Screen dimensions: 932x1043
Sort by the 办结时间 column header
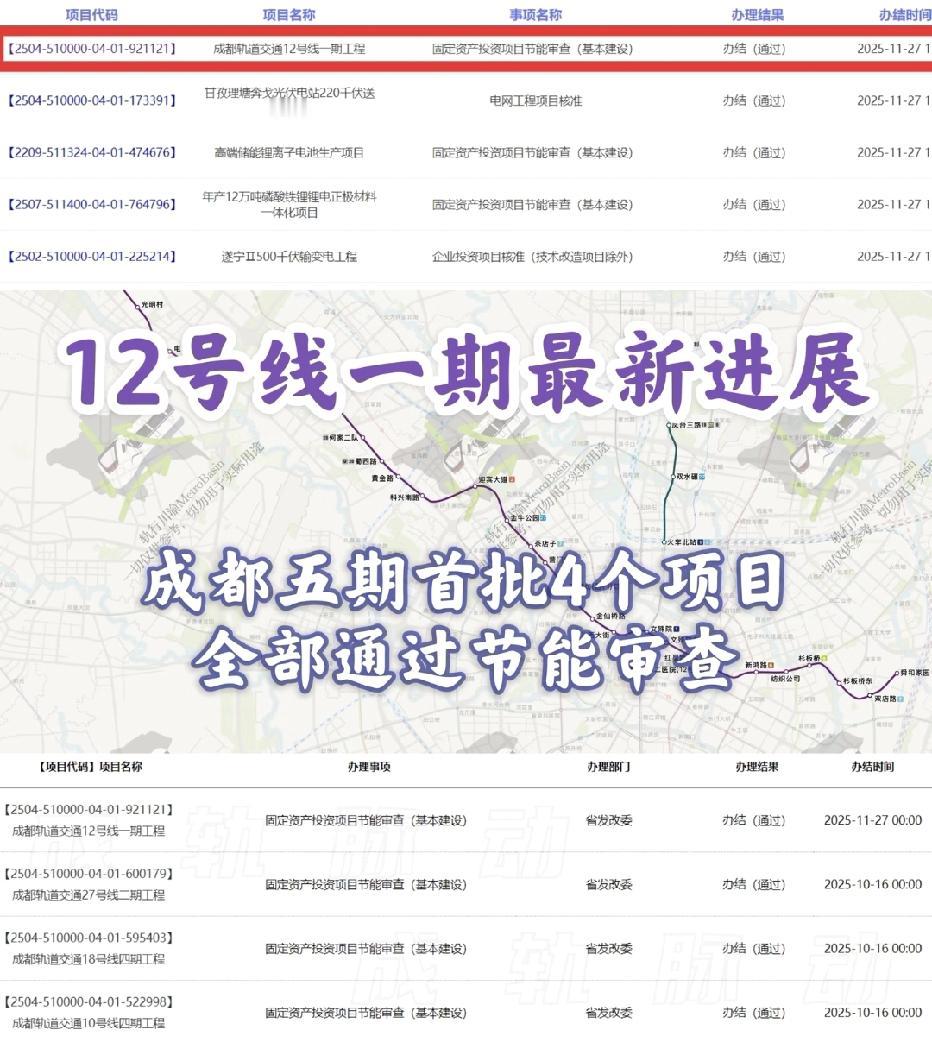(x=898, y=14)
